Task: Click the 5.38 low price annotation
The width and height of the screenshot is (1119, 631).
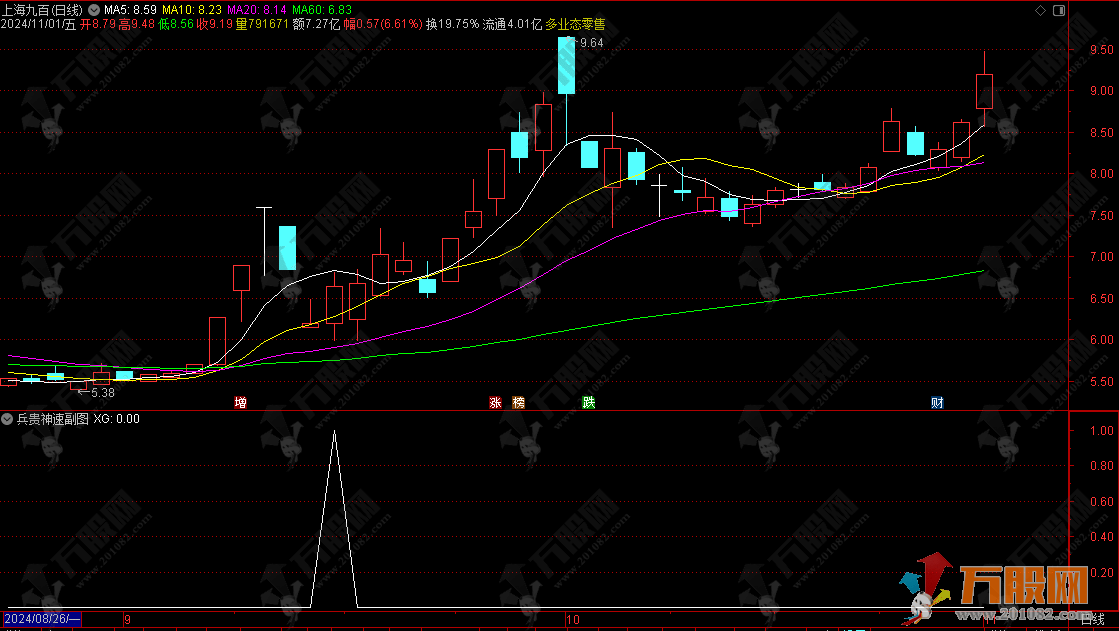Action: (103, 393)
